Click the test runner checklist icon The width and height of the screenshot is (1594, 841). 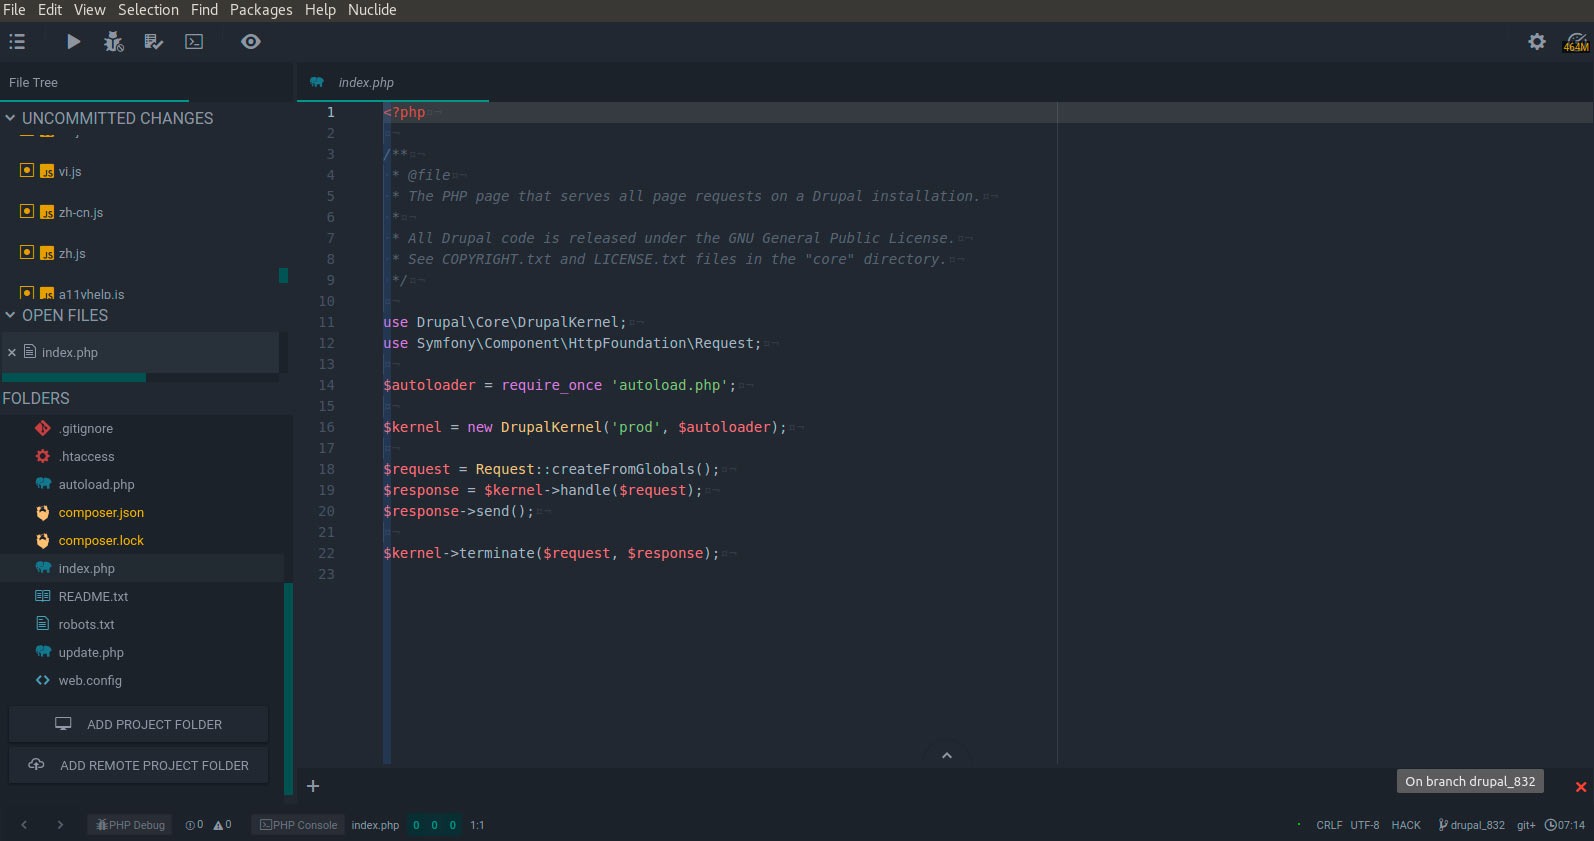click(x=153, y=42)
